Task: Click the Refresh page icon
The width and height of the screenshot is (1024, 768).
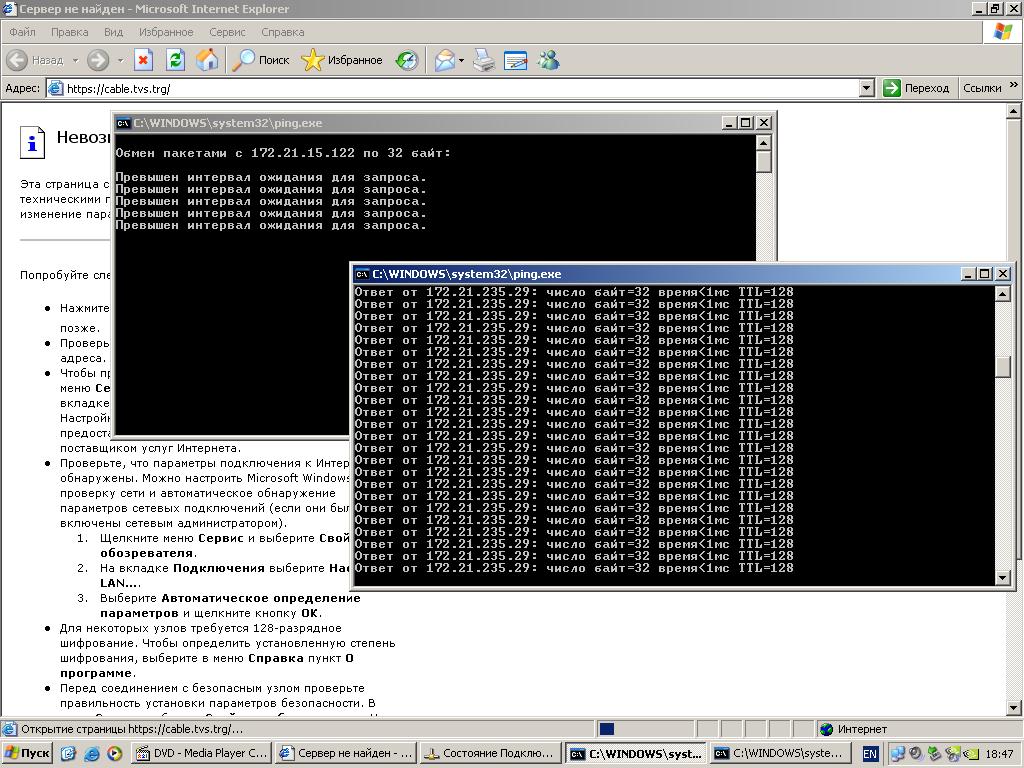Action: pos(175,60)
